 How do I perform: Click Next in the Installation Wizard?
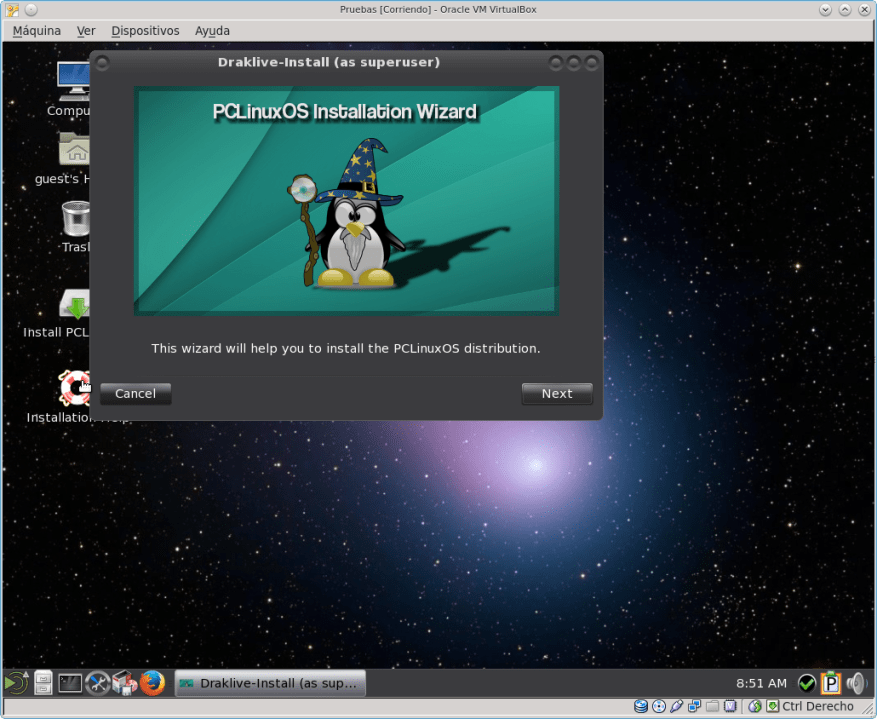(557, 393)
